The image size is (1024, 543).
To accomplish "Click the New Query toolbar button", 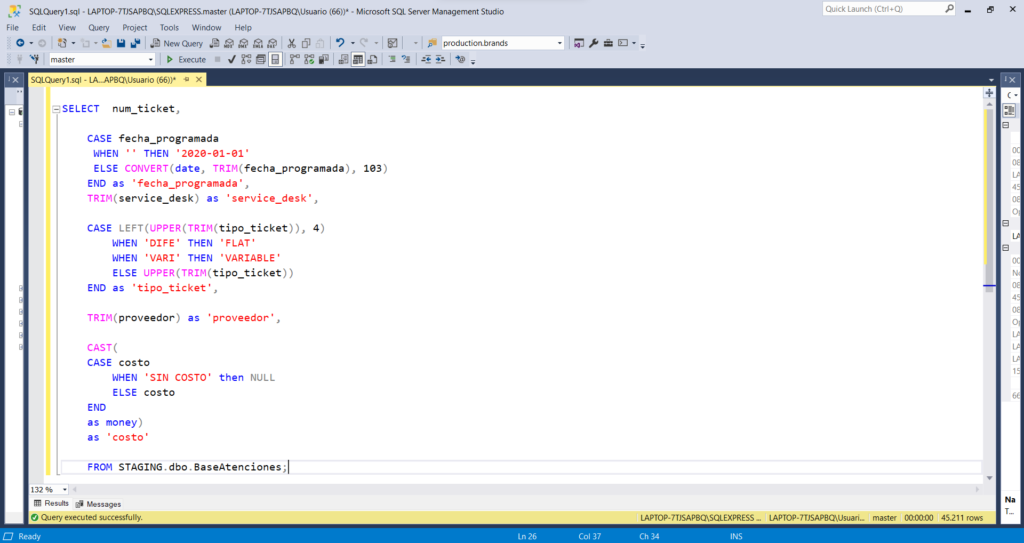I will click(177, 43).
